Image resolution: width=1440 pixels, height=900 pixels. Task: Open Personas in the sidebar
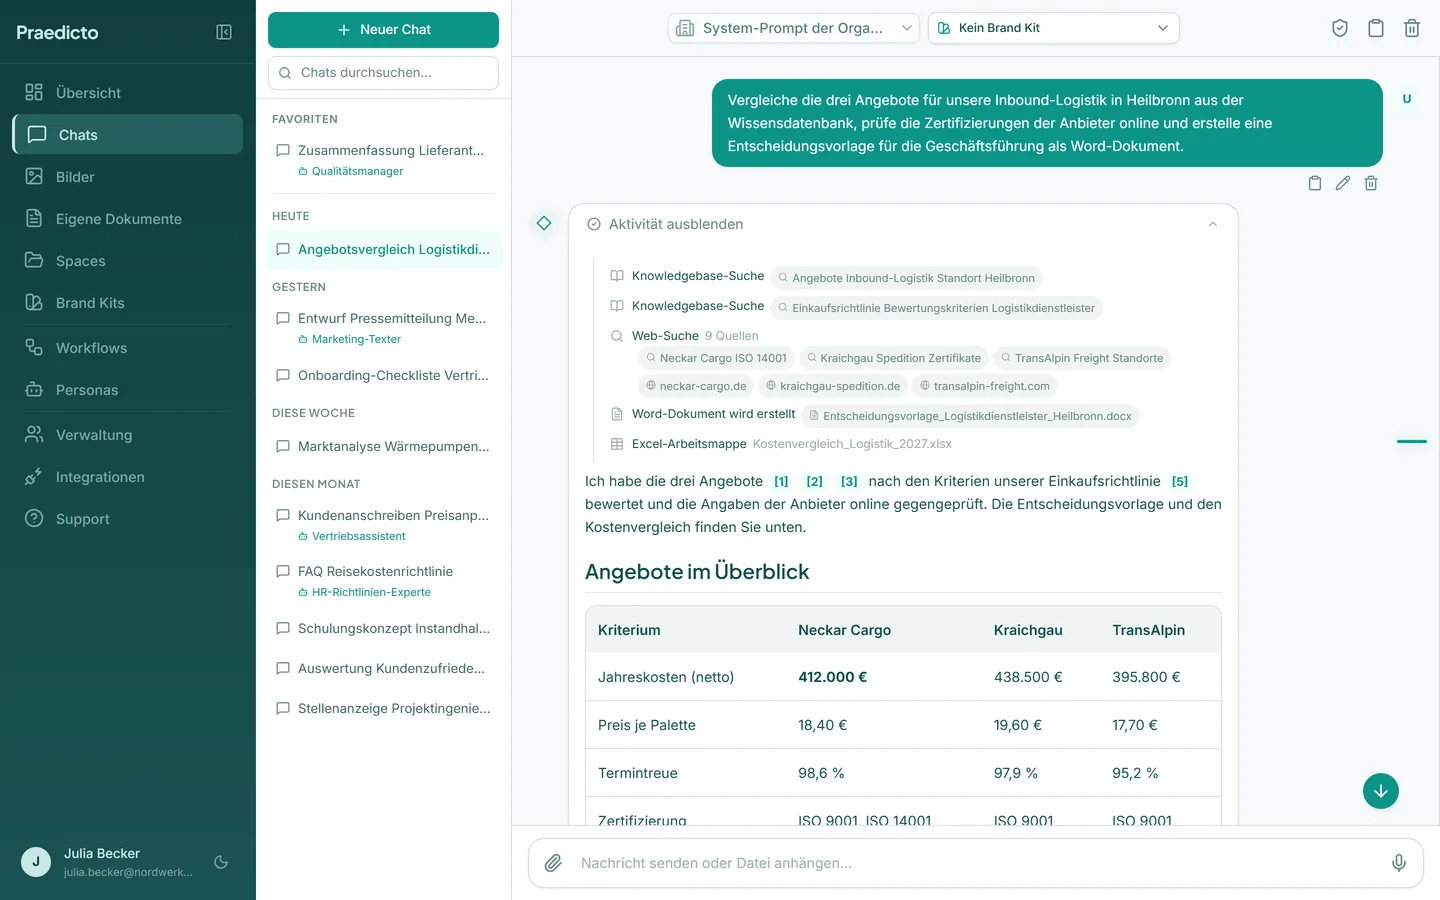click(128, 390)
